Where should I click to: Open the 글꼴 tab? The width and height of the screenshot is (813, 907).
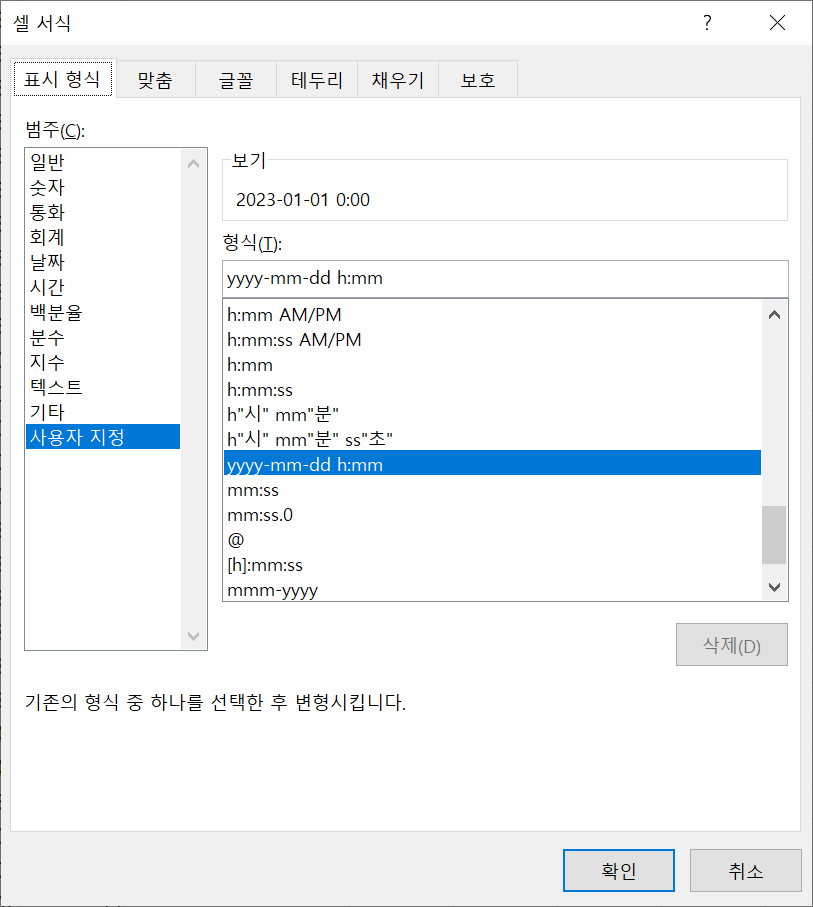point(236,80)
